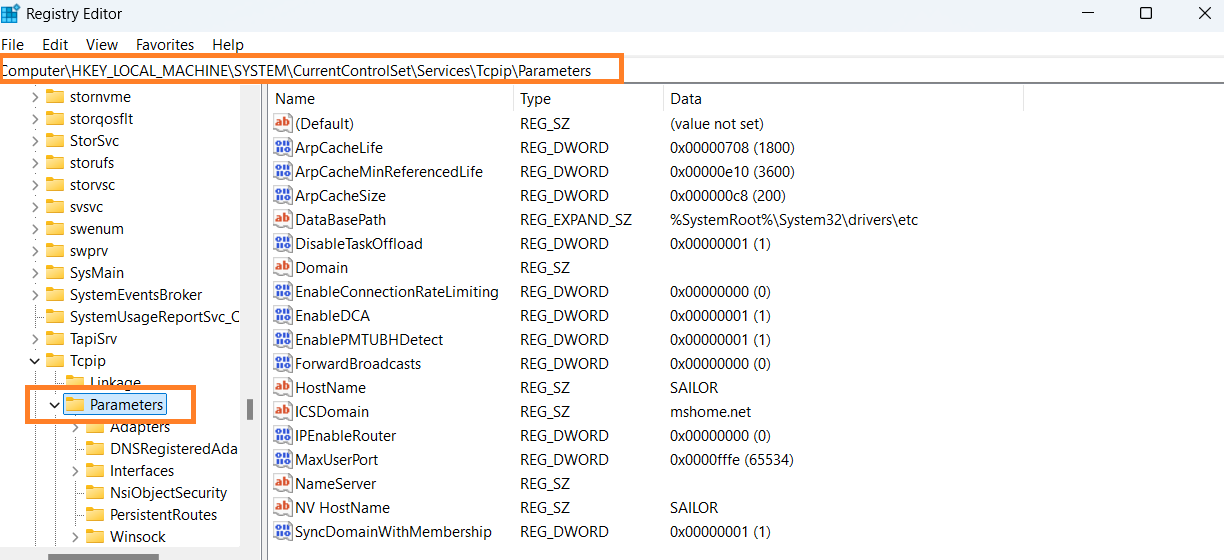Select the HostName string icon

(283, 388)
